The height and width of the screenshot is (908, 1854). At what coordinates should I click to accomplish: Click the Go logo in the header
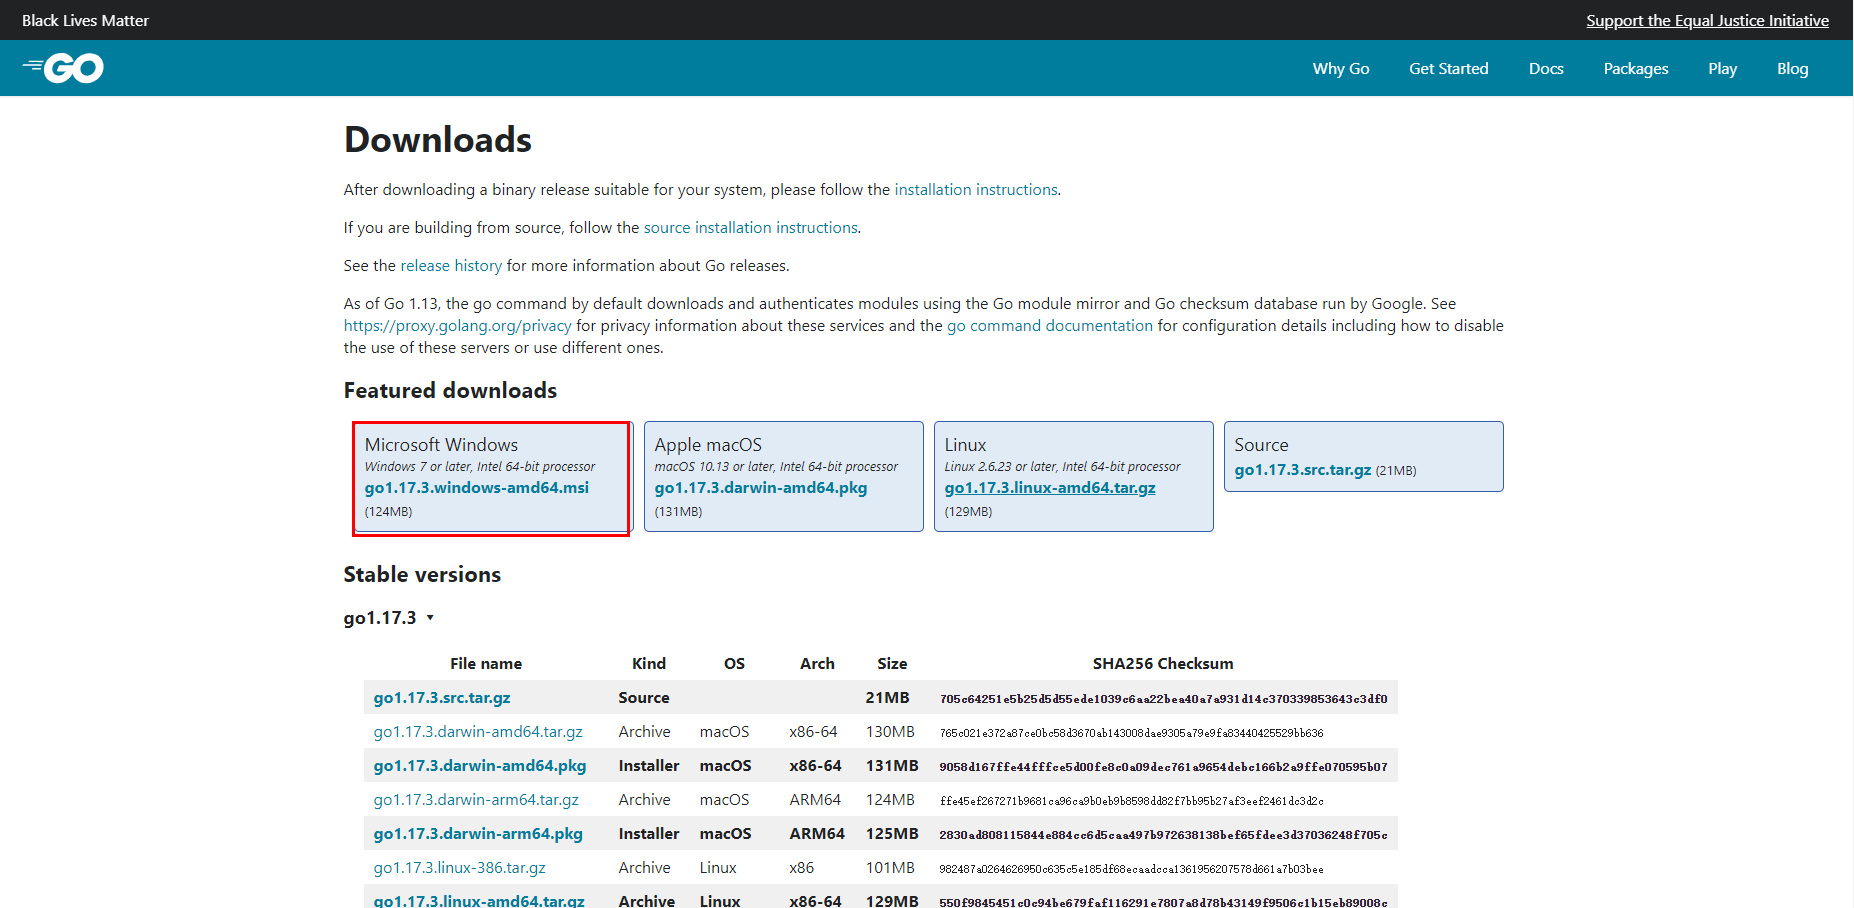coord(63,68)
